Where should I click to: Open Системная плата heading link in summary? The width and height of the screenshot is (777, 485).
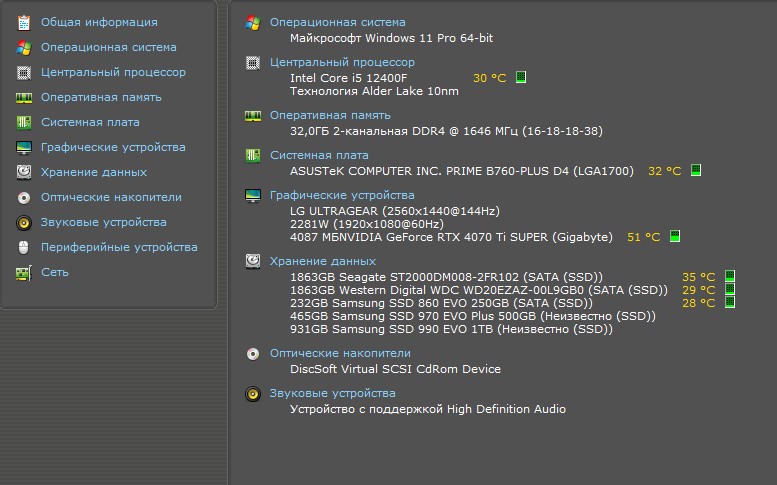pos(319,155)
